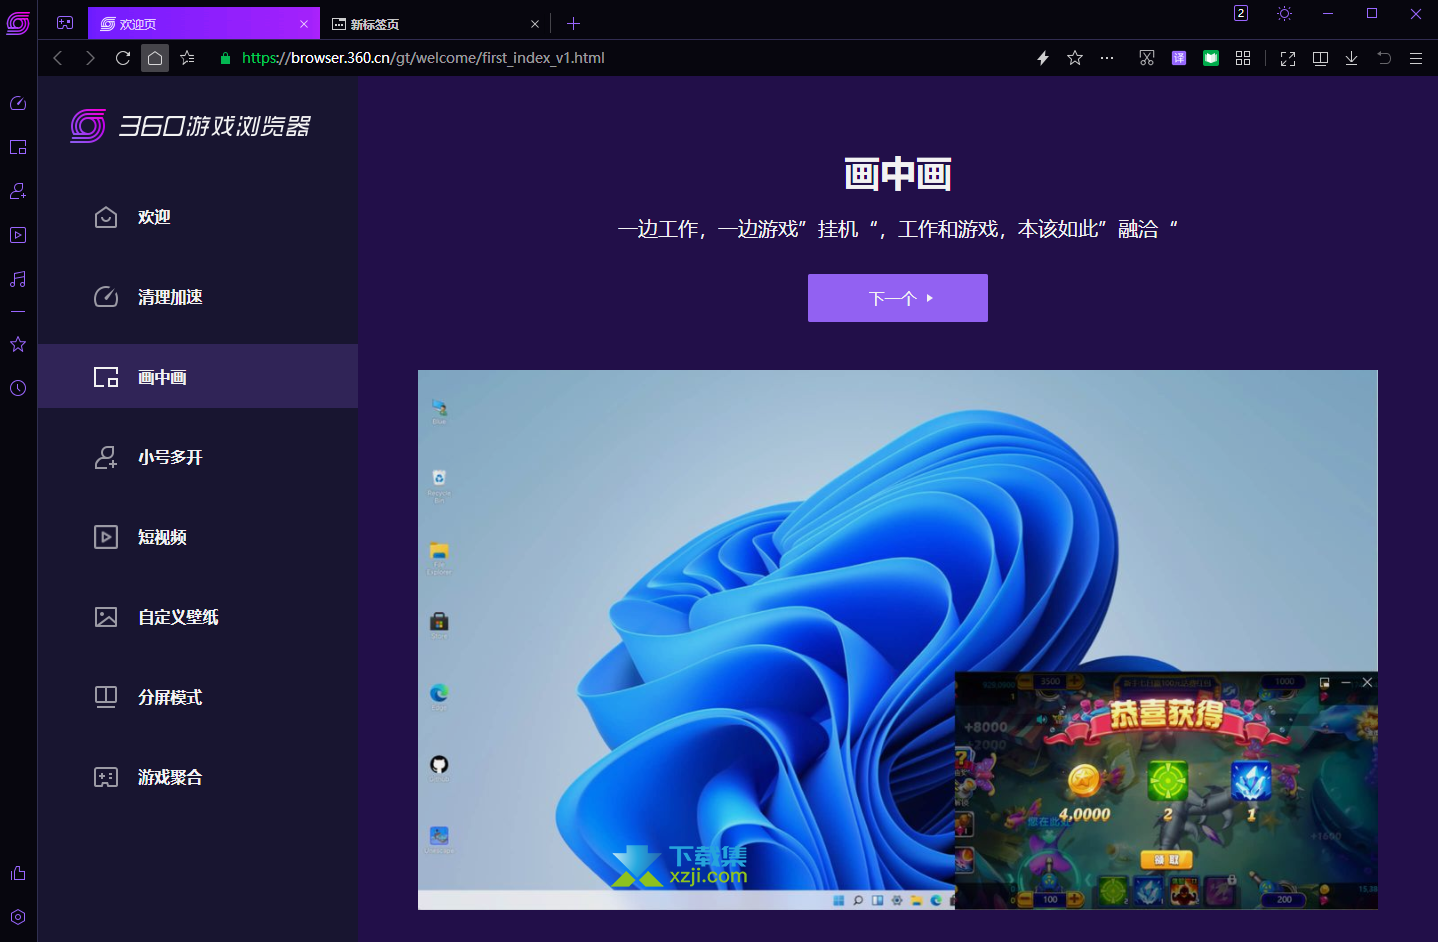Toggle split-screen mode icon in toolbar
Screen dimensions: 1438x942
[1320, 58]
